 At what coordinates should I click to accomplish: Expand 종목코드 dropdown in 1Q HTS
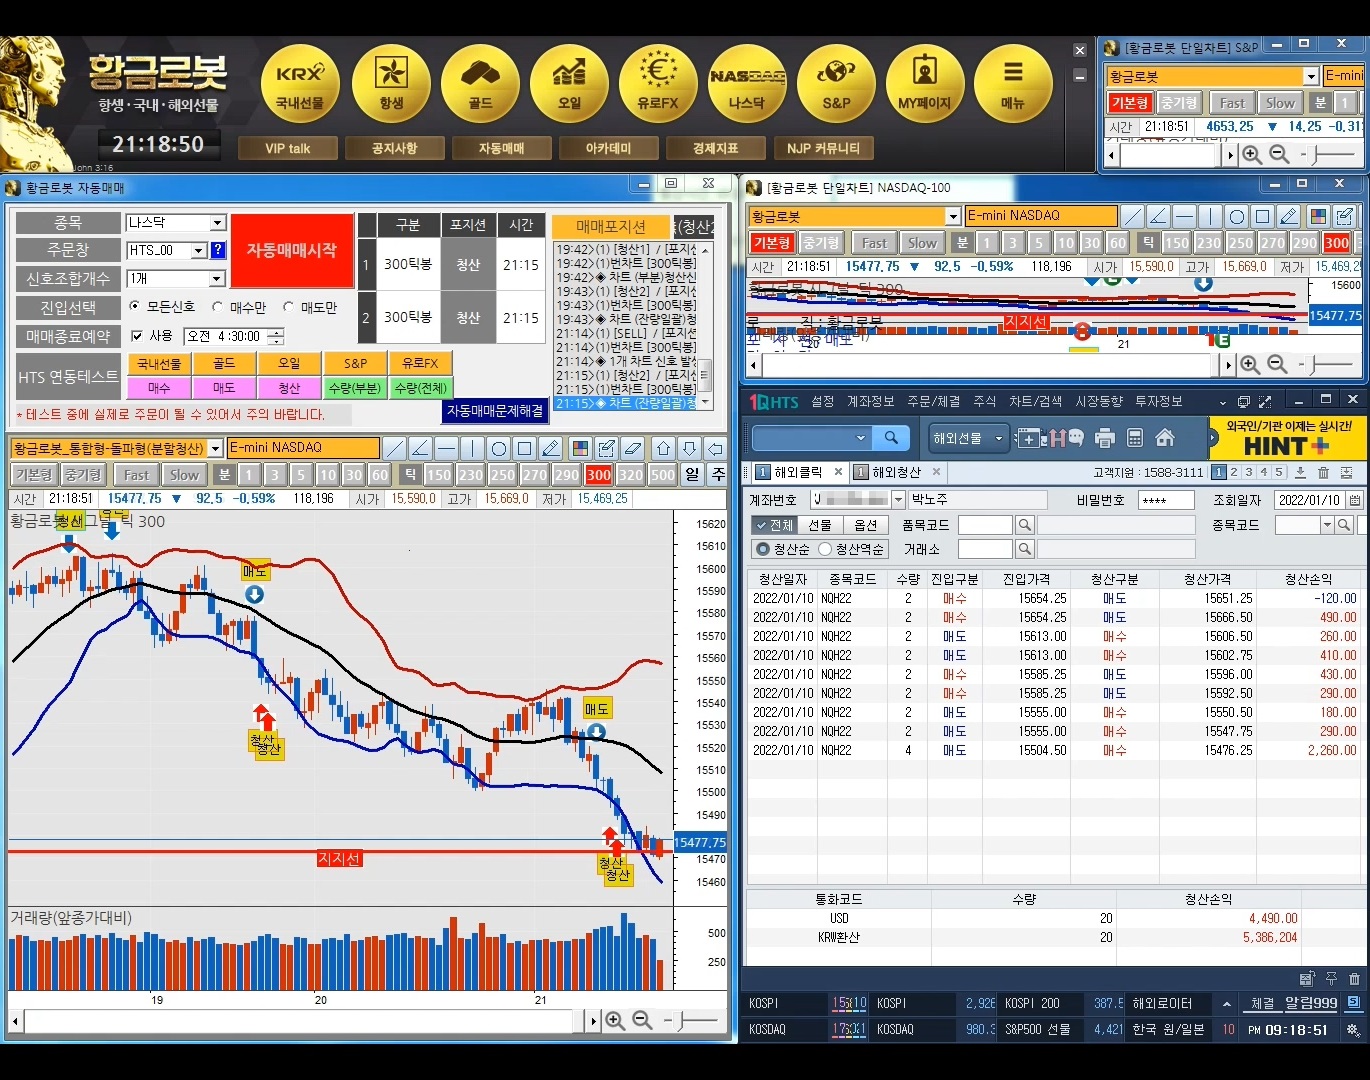pos(1327,525)
